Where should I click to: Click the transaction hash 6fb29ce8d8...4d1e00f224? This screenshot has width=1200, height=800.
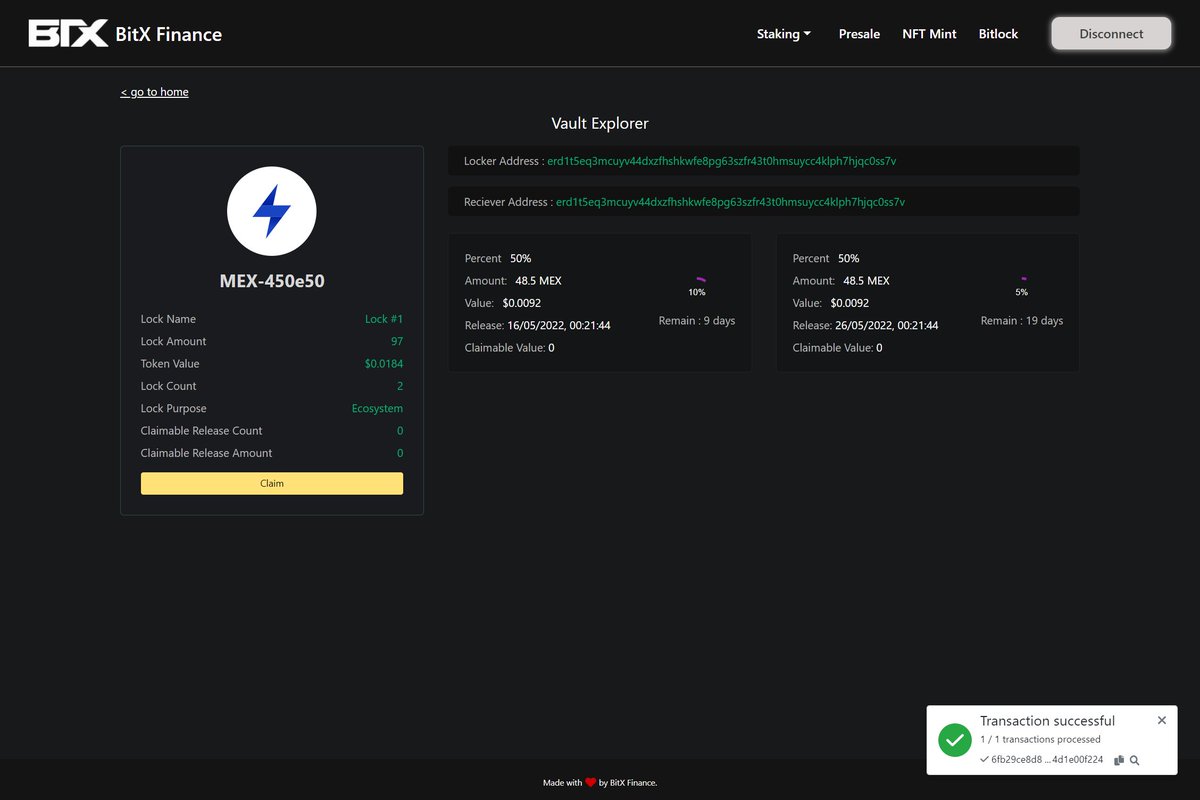pyautogui.click(x=1047, y=760)
